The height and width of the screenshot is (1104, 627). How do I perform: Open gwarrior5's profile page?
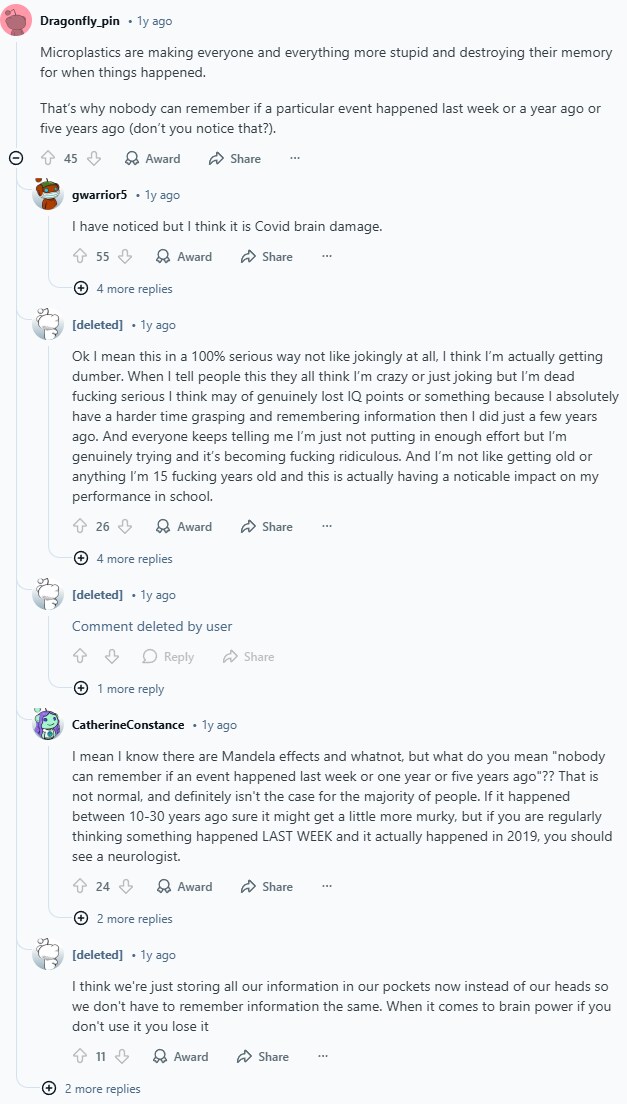[99, 194]
